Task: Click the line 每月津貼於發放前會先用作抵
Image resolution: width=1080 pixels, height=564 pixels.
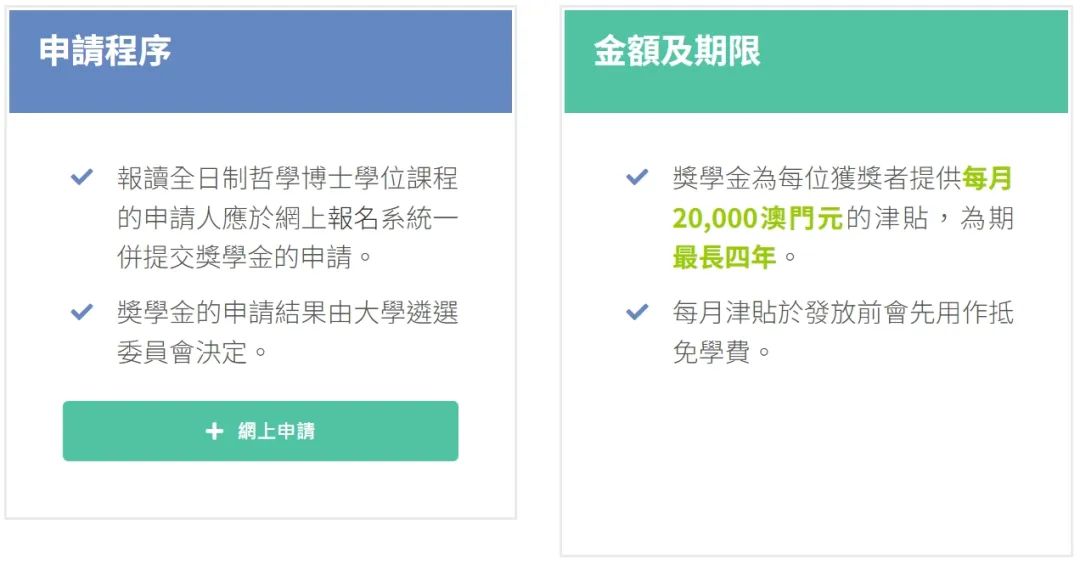Action: point(843,313)
